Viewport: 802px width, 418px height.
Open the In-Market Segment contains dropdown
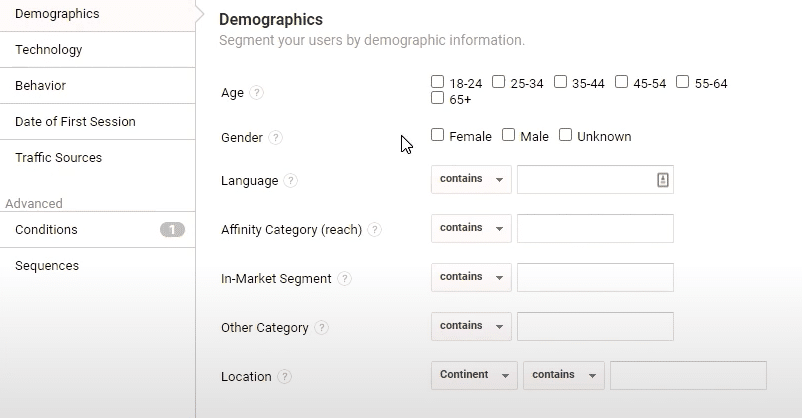click(x=471, y=277)
